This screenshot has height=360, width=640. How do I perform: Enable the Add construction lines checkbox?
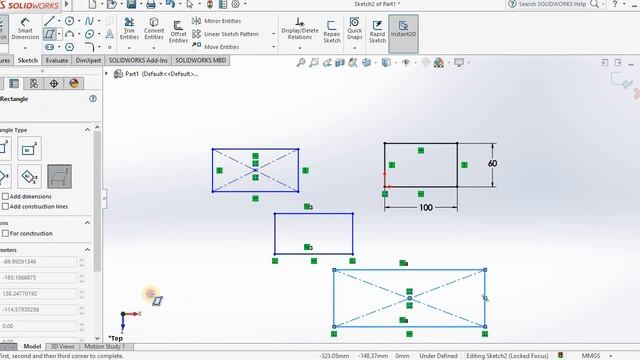pos(5,207)
